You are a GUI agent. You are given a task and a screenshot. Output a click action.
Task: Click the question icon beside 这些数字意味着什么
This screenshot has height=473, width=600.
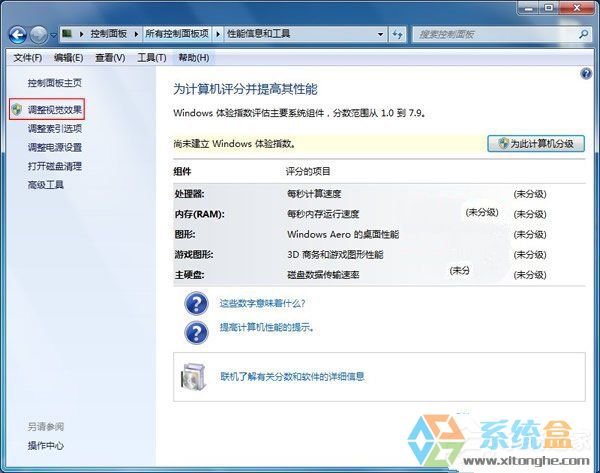point(196,303)
